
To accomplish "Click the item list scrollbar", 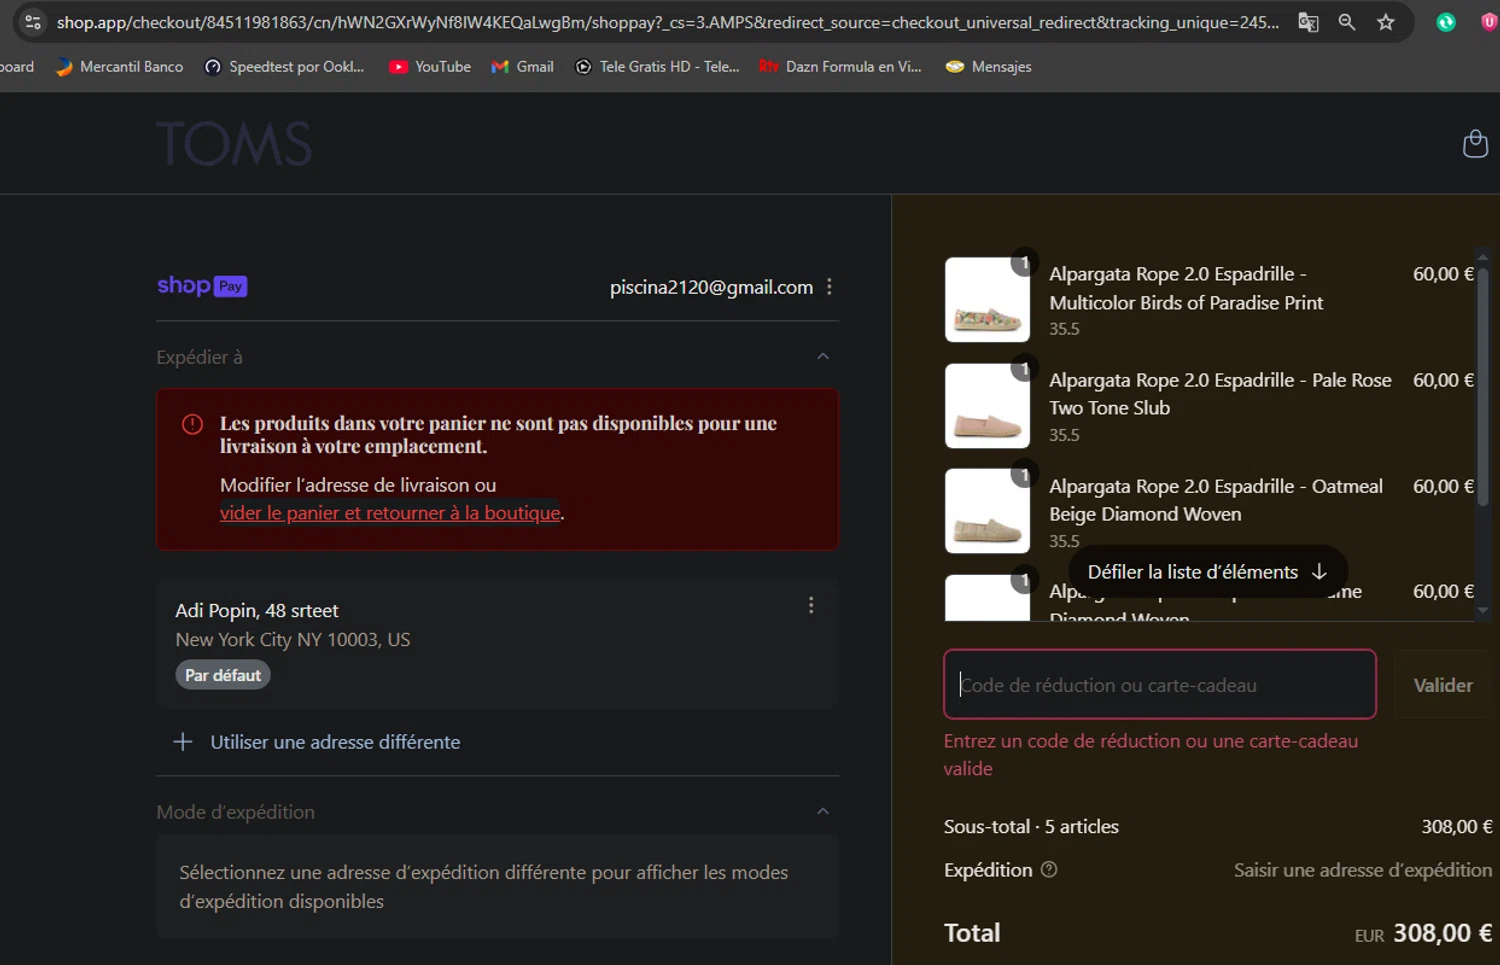I will (1482, 389).
